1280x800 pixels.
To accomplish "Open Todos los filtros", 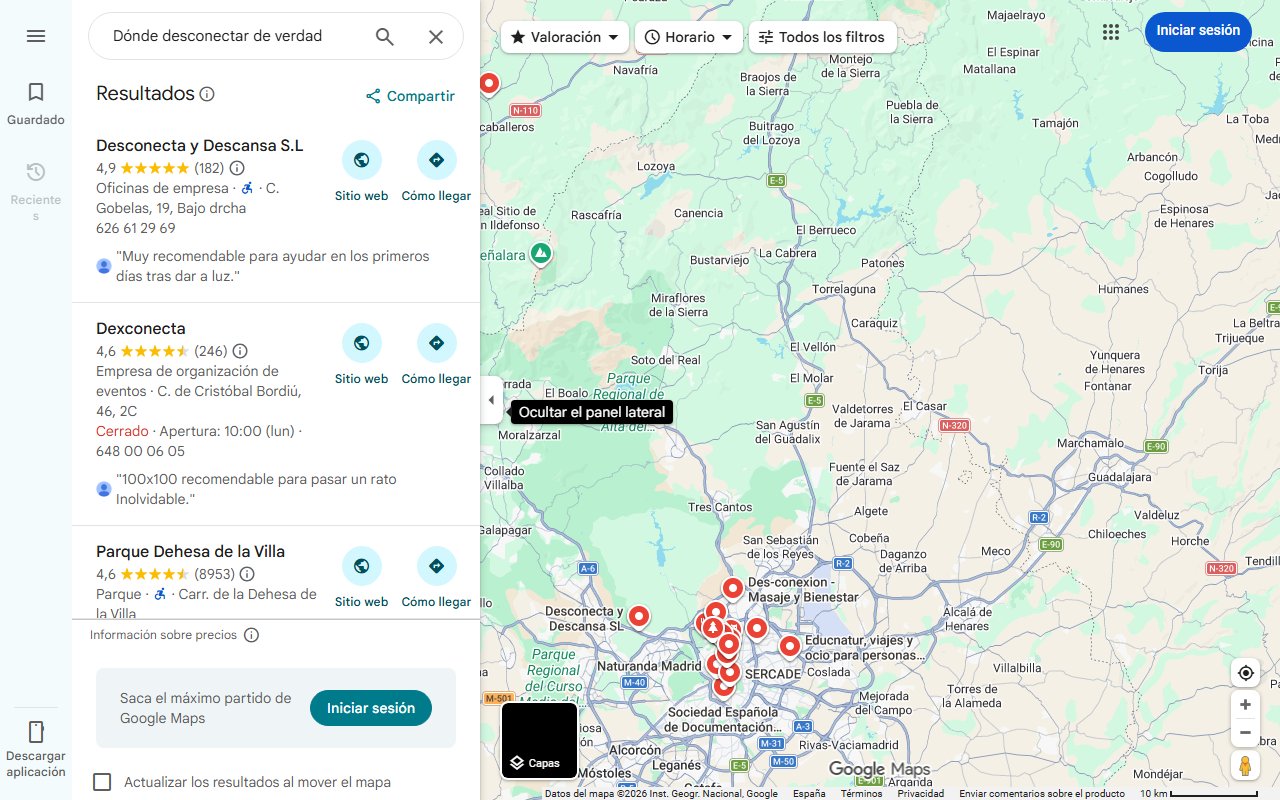I will (822, 36).
